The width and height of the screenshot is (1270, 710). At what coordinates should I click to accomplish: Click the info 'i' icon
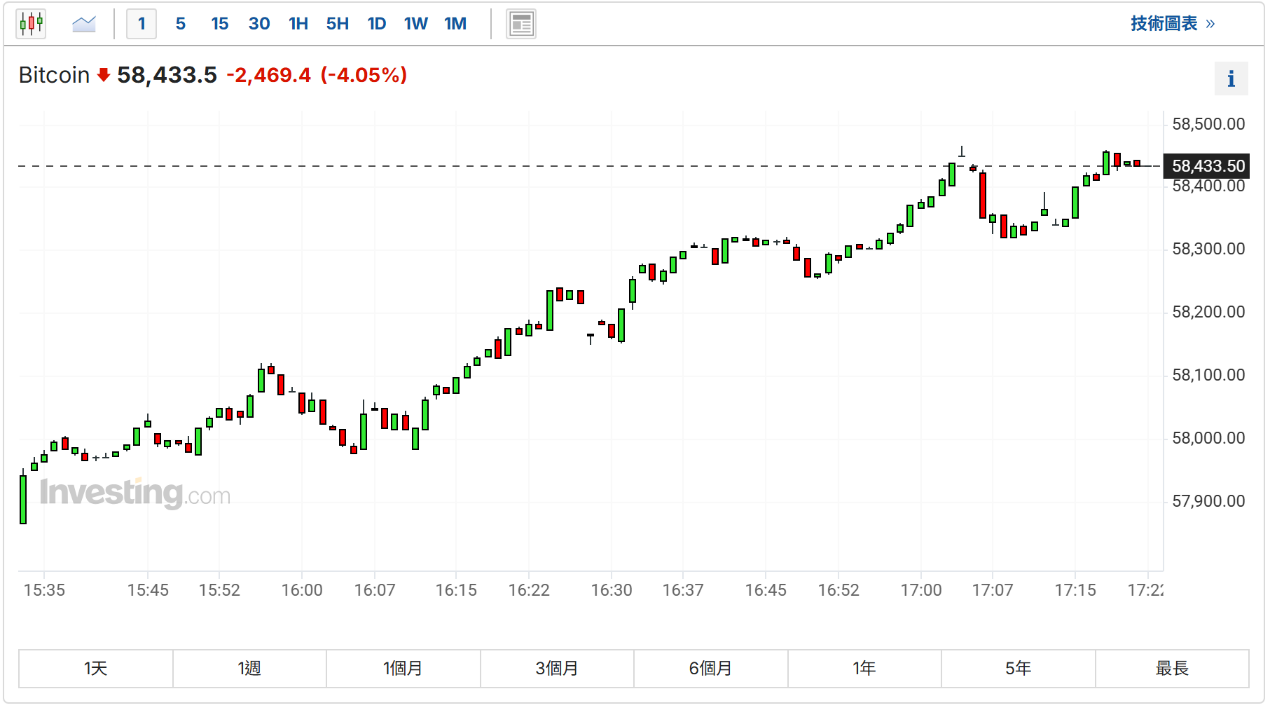click(x=1231, y=79)
